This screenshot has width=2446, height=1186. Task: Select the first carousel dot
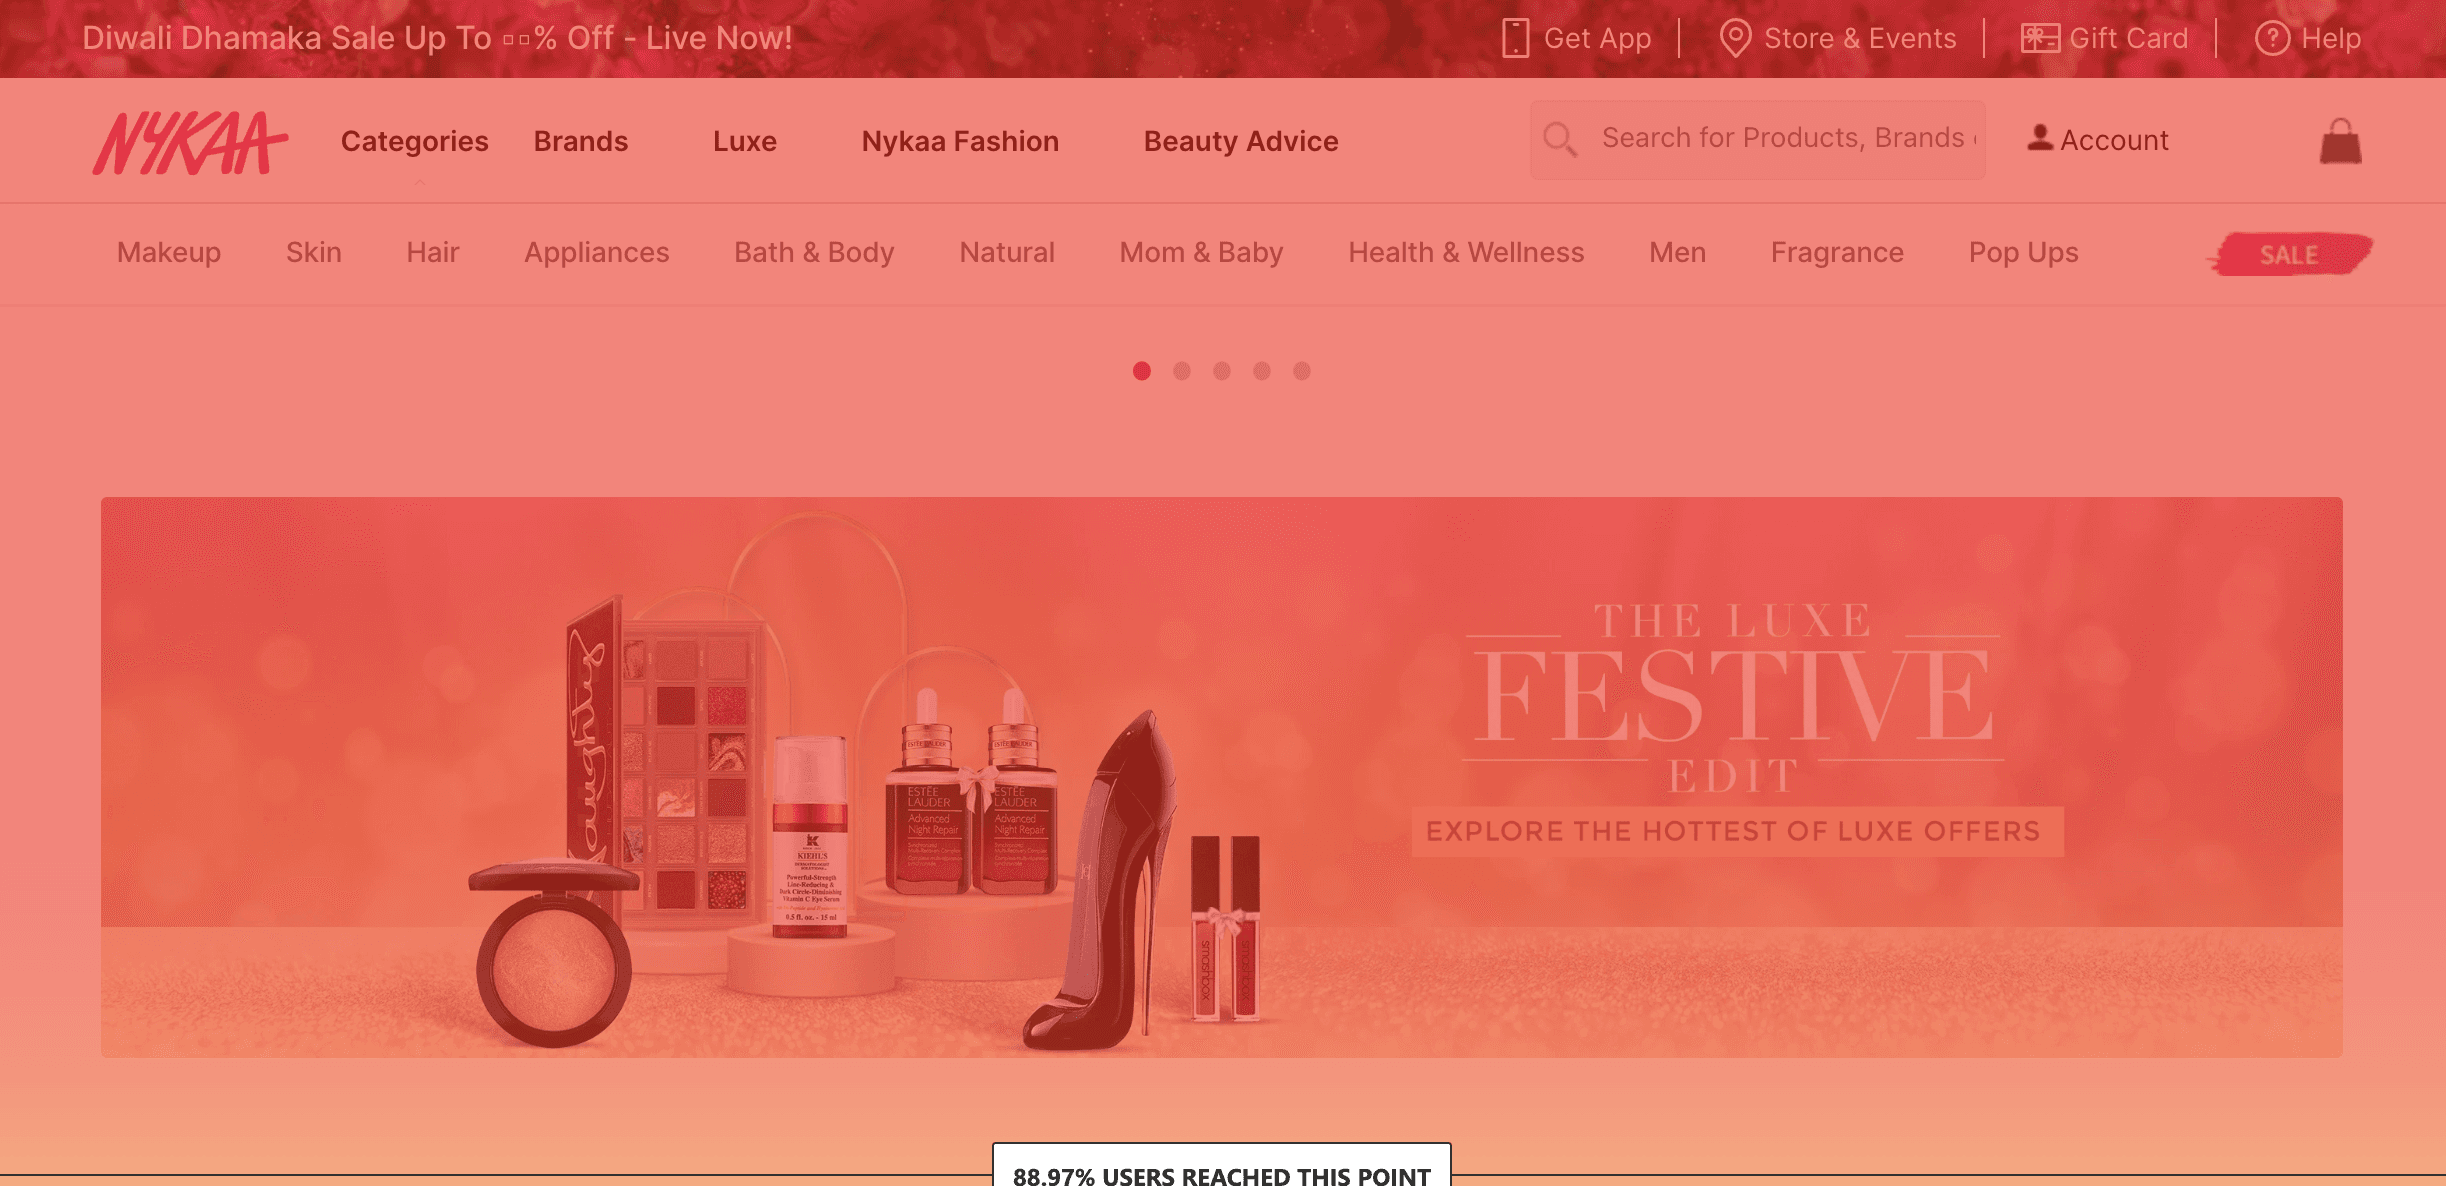1142,371
